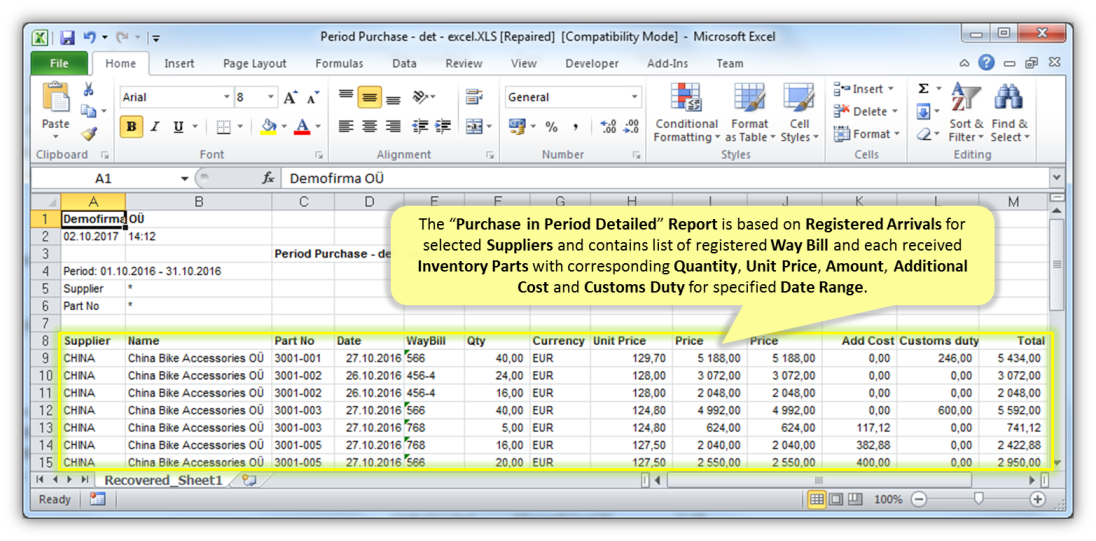Image resolution: width=1096 pixels, height=541 pixels.
Task: Click the Zoom In plus button
Action: 1038,499
